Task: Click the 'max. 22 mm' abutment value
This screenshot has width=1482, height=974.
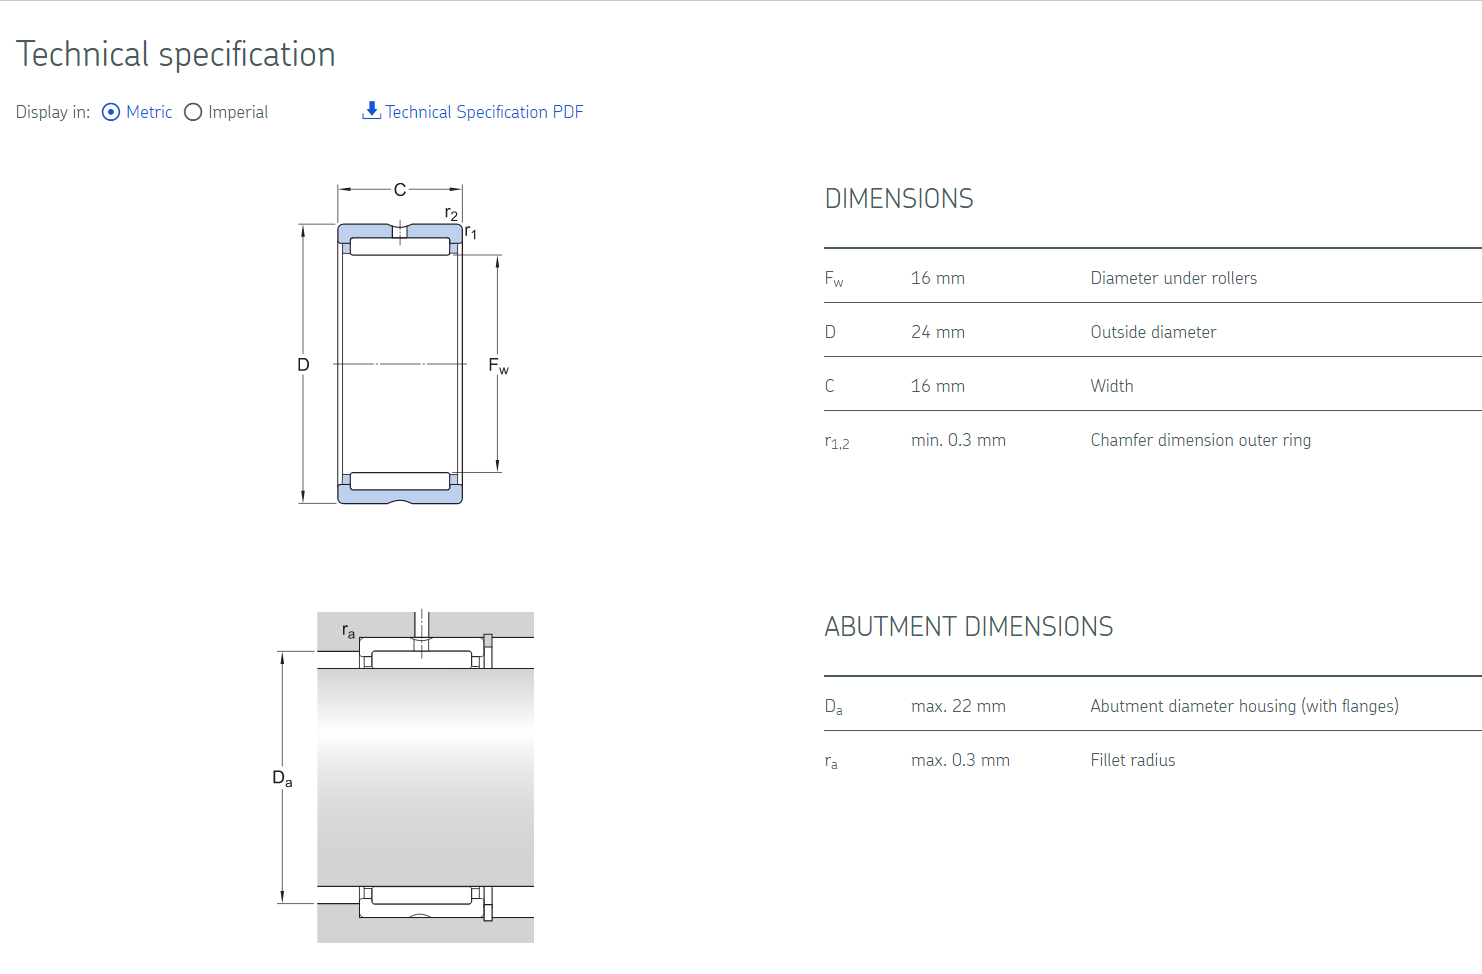Action: [958, 706]
